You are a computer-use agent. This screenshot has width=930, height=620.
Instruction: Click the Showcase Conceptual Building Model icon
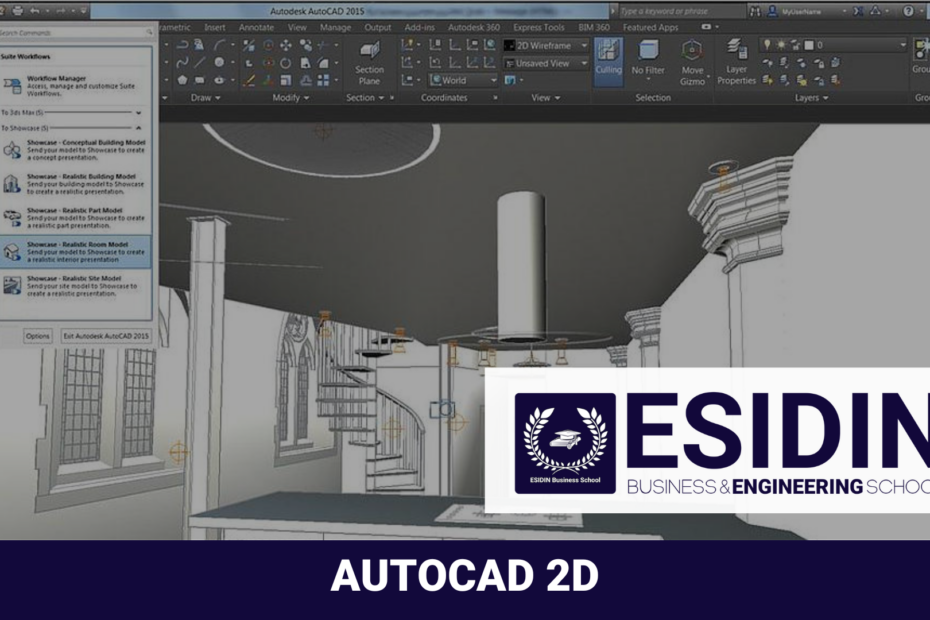pos(15,148)
